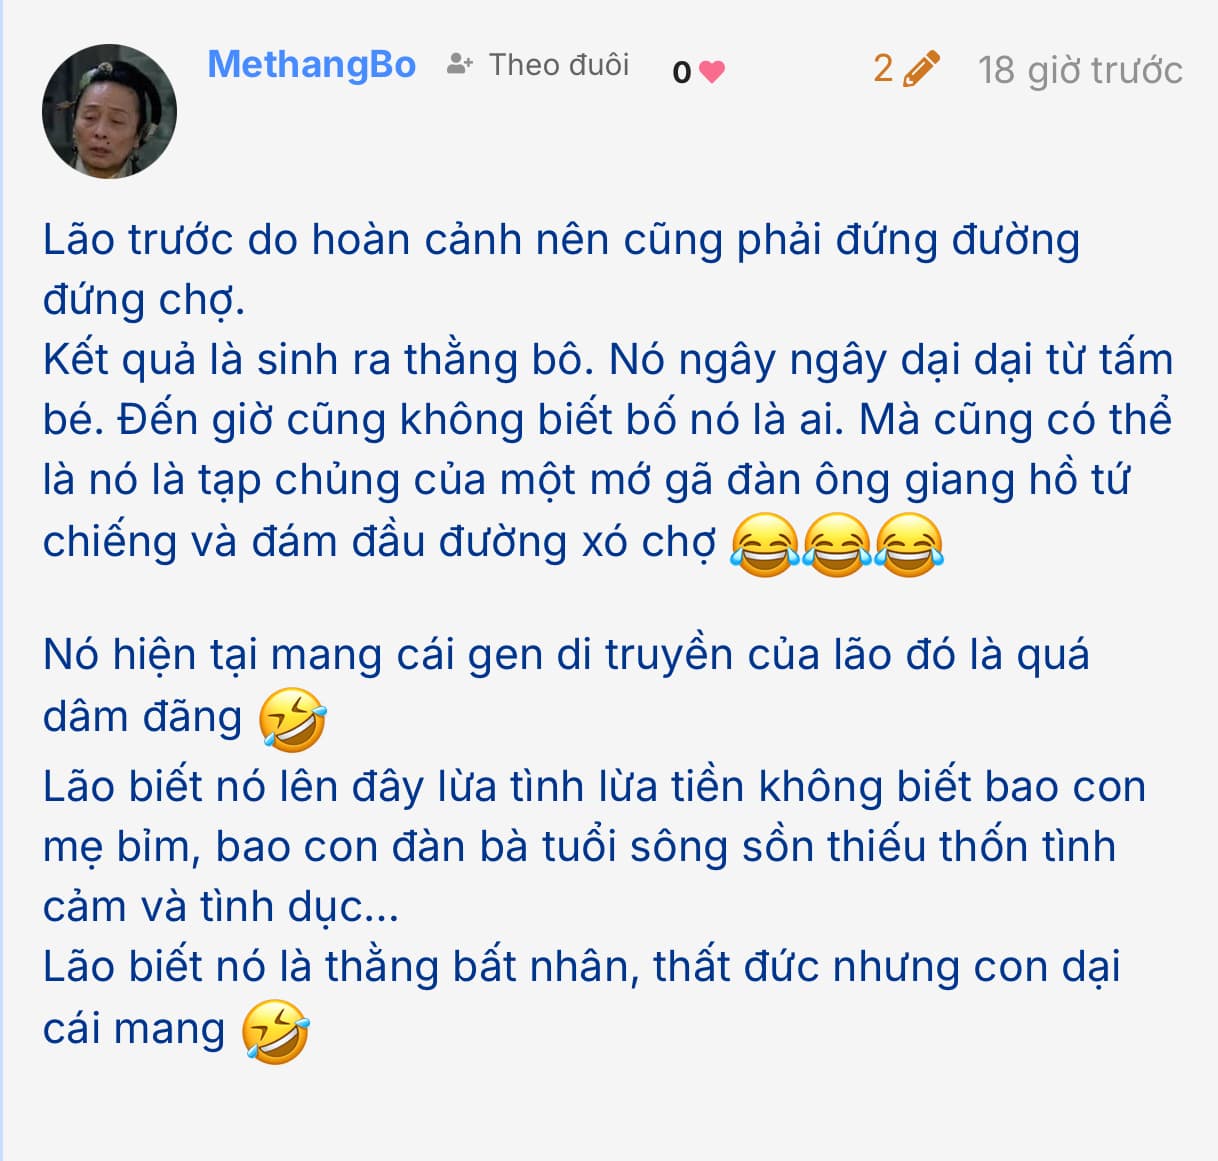Viewport: 1218px width, 1161px height.
Task: Like the post with the heart icon
Action: pos(711,72)
